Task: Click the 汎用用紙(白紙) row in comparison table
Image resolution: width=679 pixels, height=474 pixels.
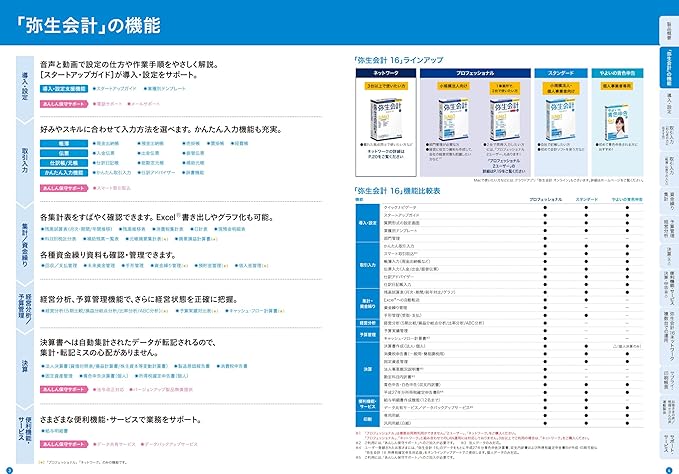Action: pyautogui.click(x=513, y=423)
